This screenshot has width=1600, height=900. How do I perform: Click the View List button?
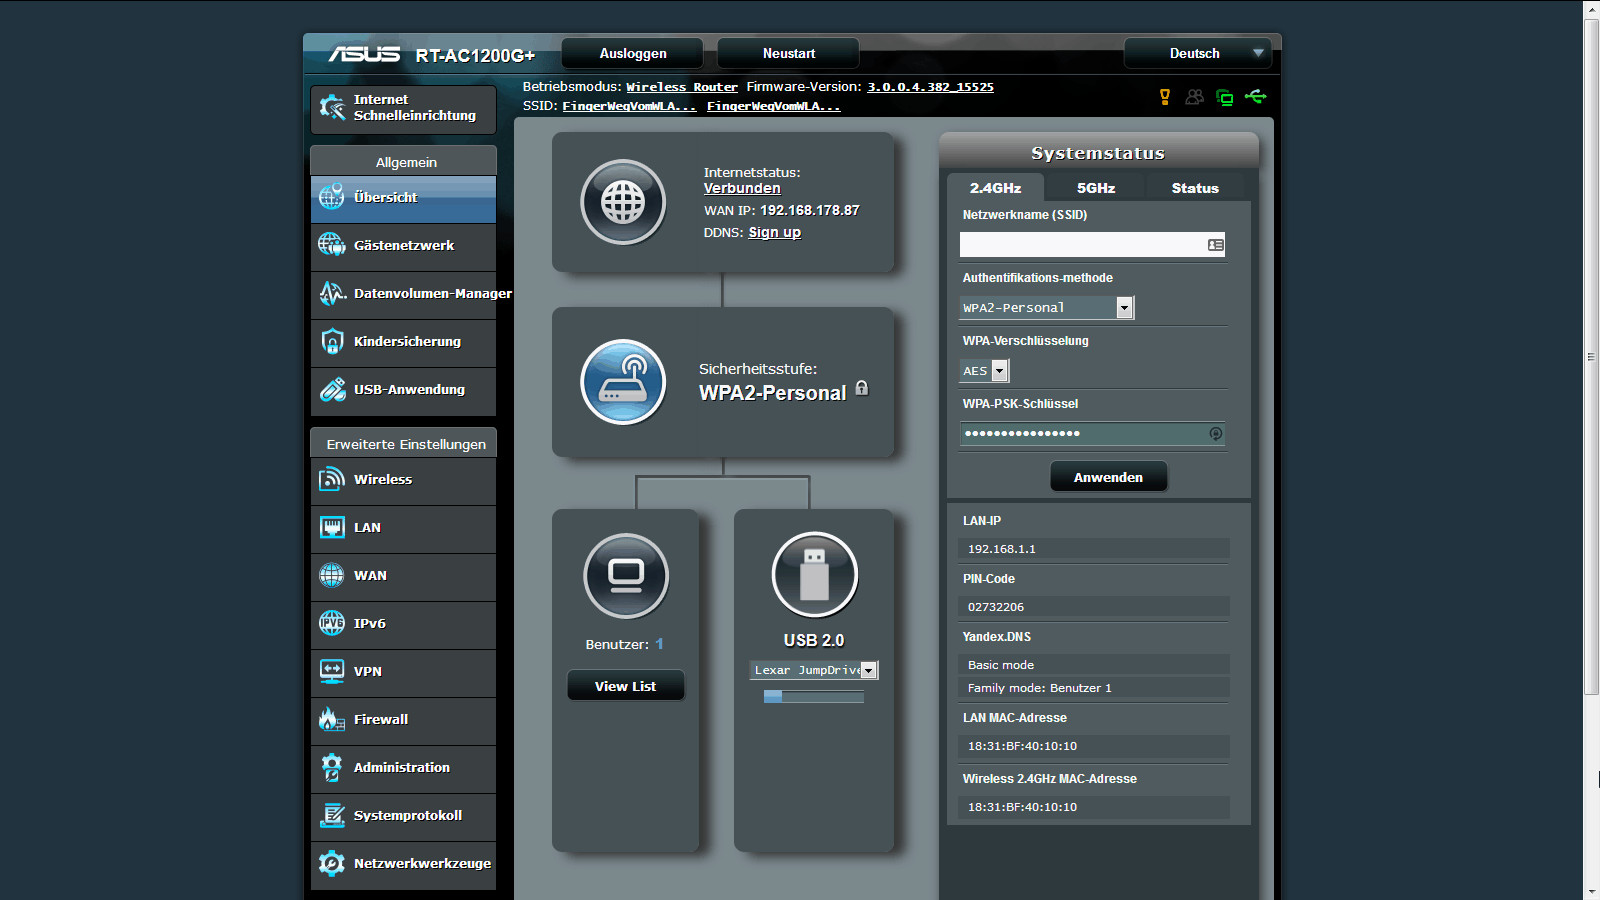pos(626,687)
